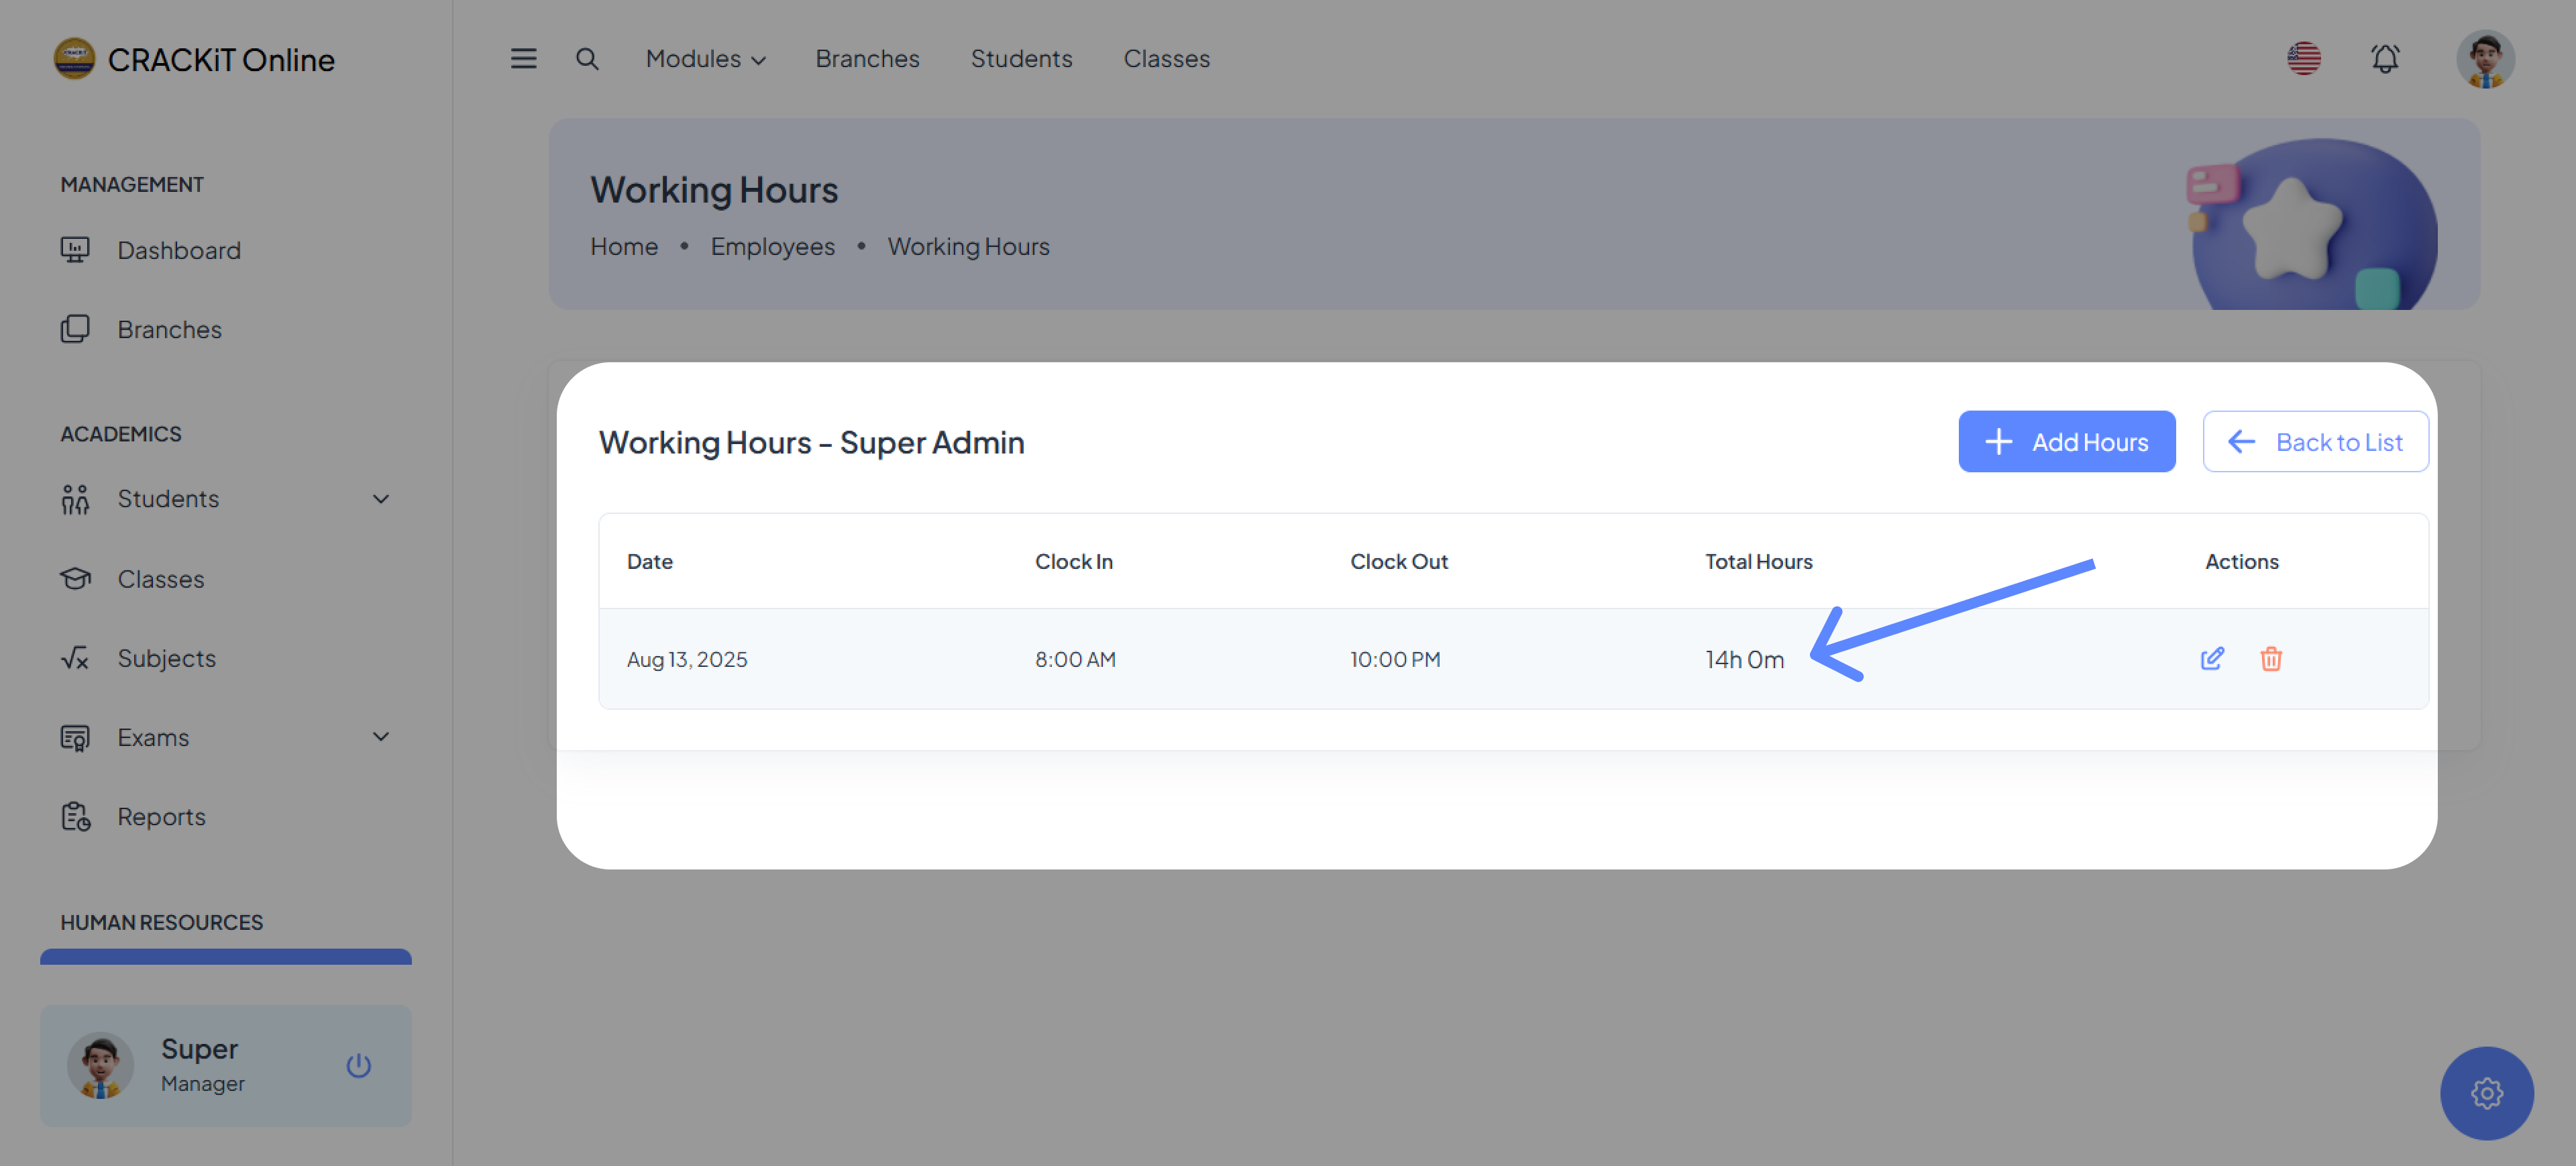Open search with the magnifier icon

point(587,59)
